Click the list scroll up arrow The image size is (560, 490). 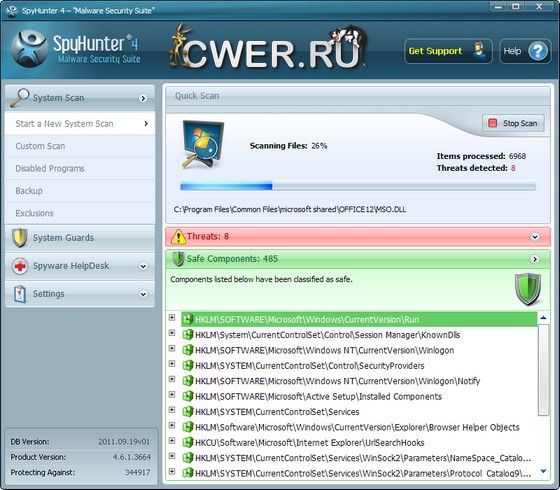coord(543,318)
